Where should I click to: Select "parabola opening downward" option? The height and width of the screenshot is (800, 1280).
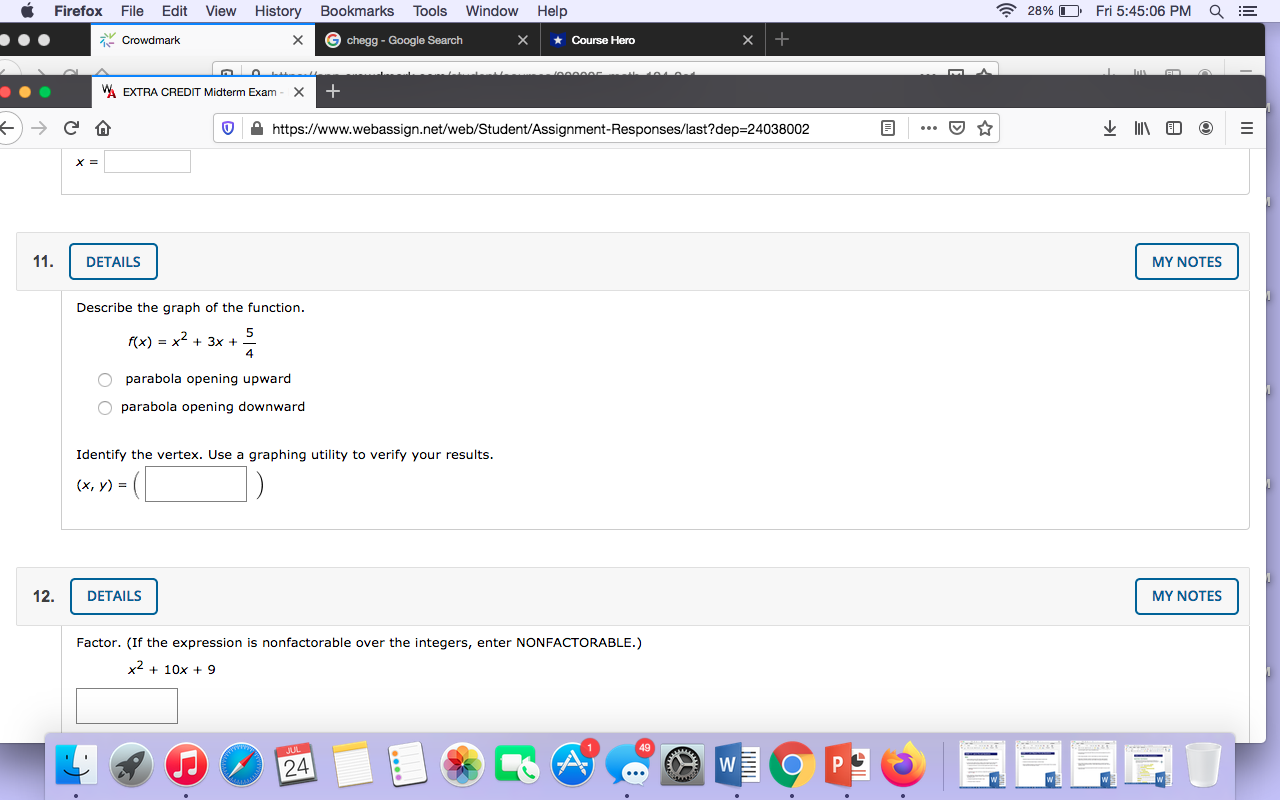pos(105,407)
